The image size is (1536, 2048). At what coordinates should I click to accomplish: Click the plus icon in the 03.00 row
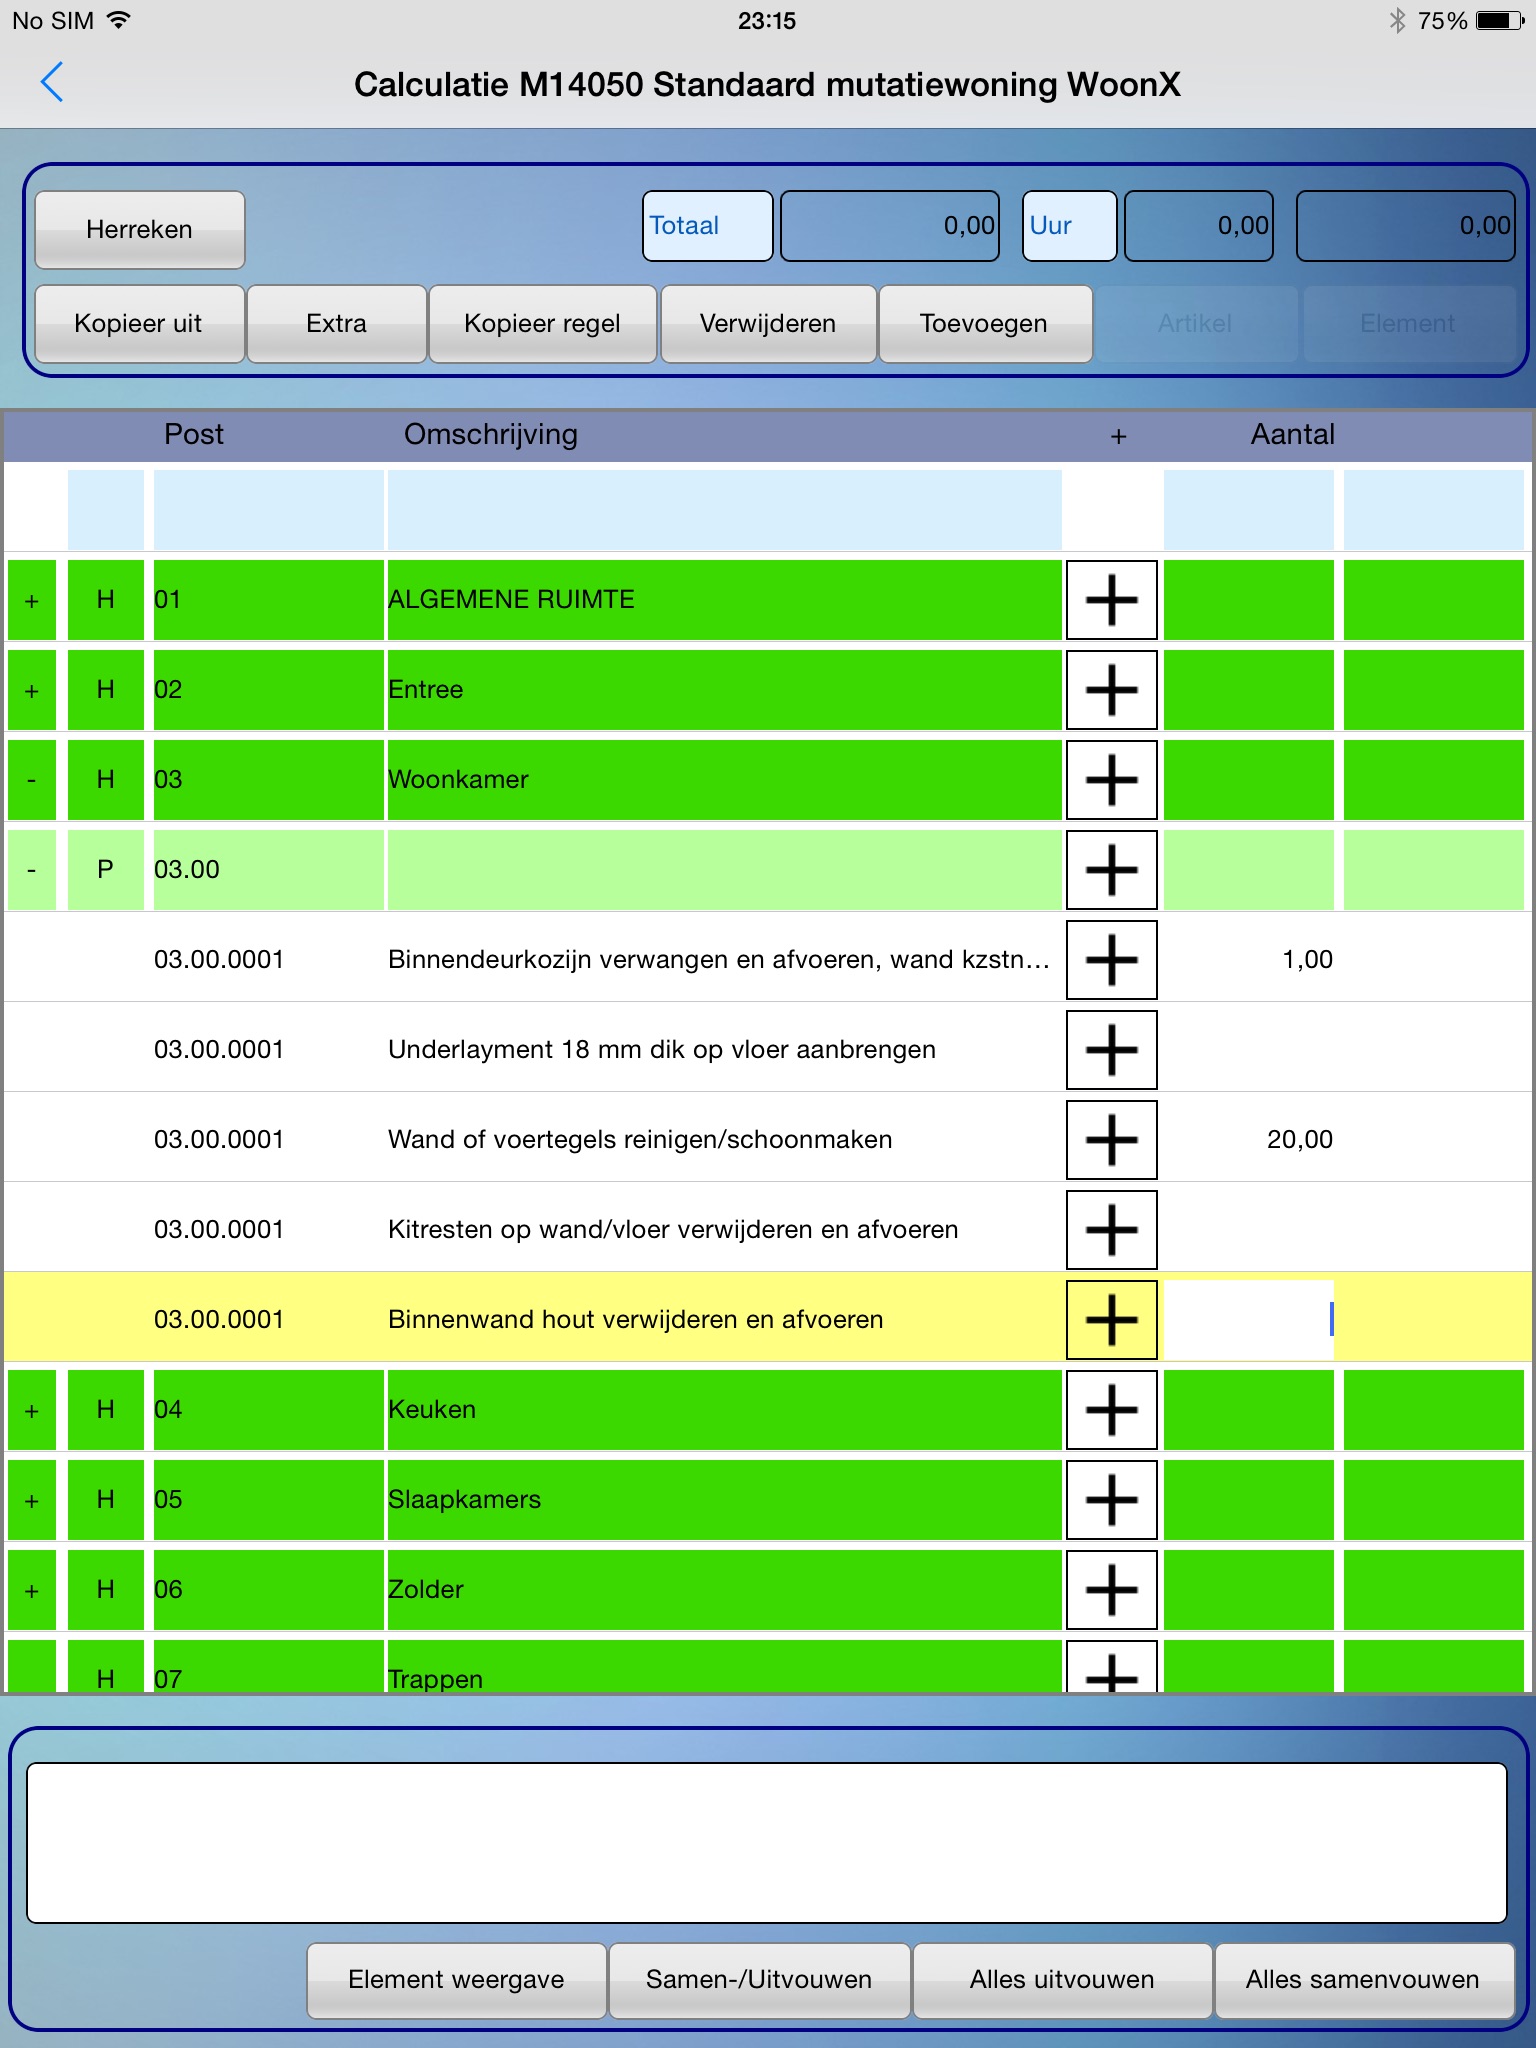1111,870
